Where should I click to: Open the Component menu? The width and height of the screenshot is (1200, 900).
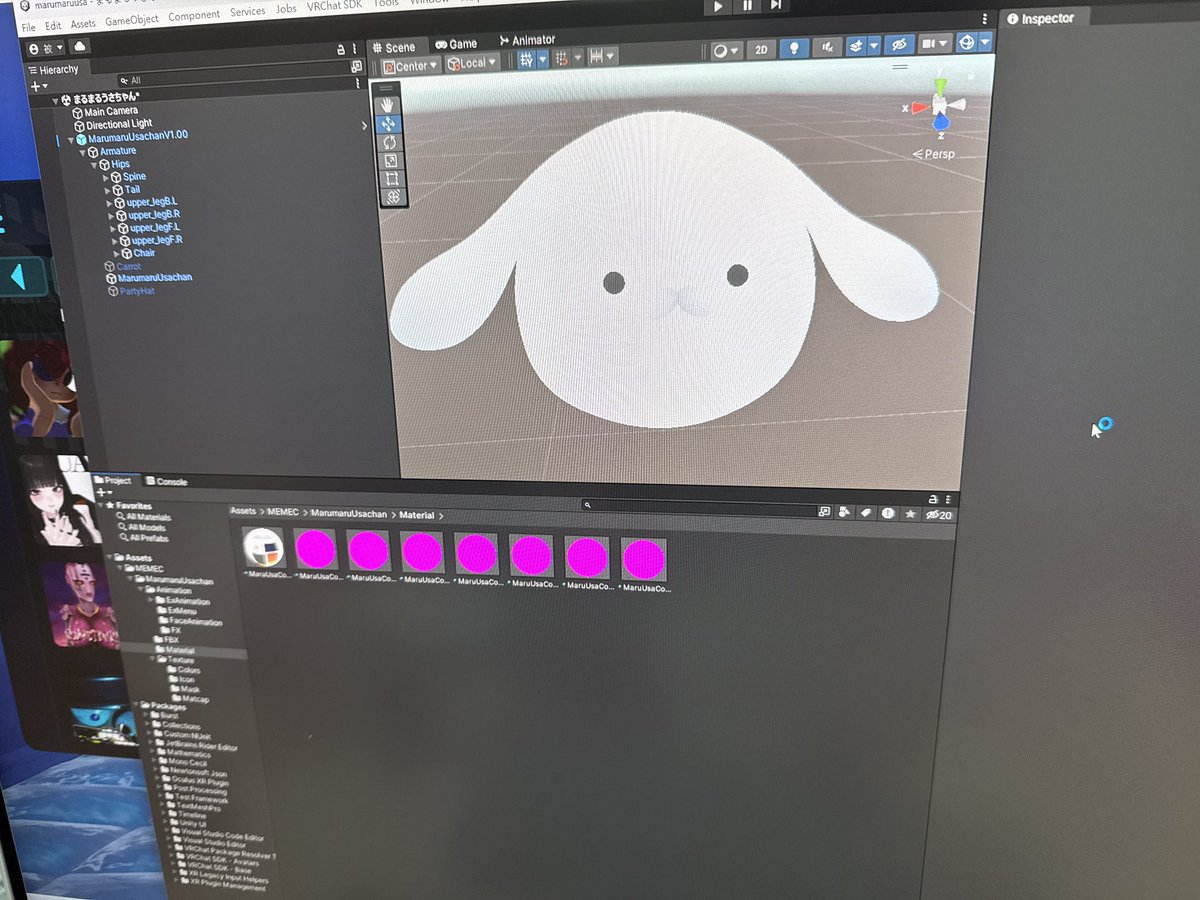coord(193,17)
